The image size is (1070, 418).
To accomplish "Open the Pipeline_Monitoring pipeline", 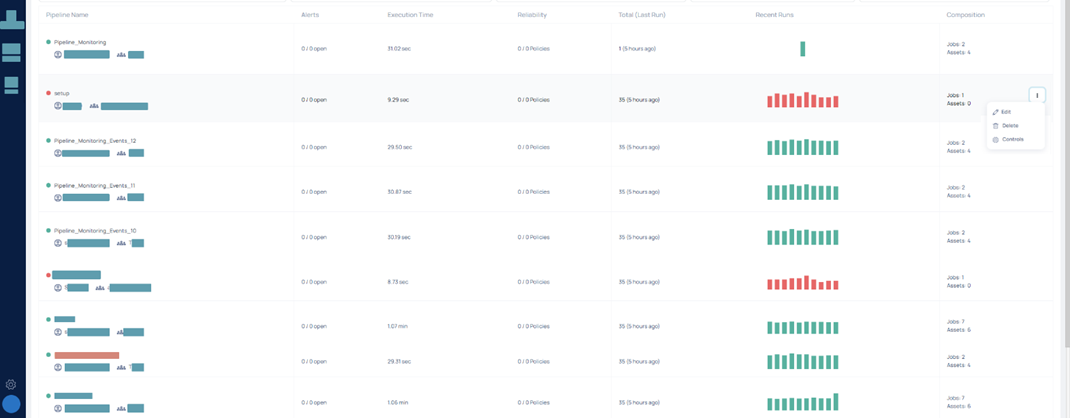I will [80, 42].
